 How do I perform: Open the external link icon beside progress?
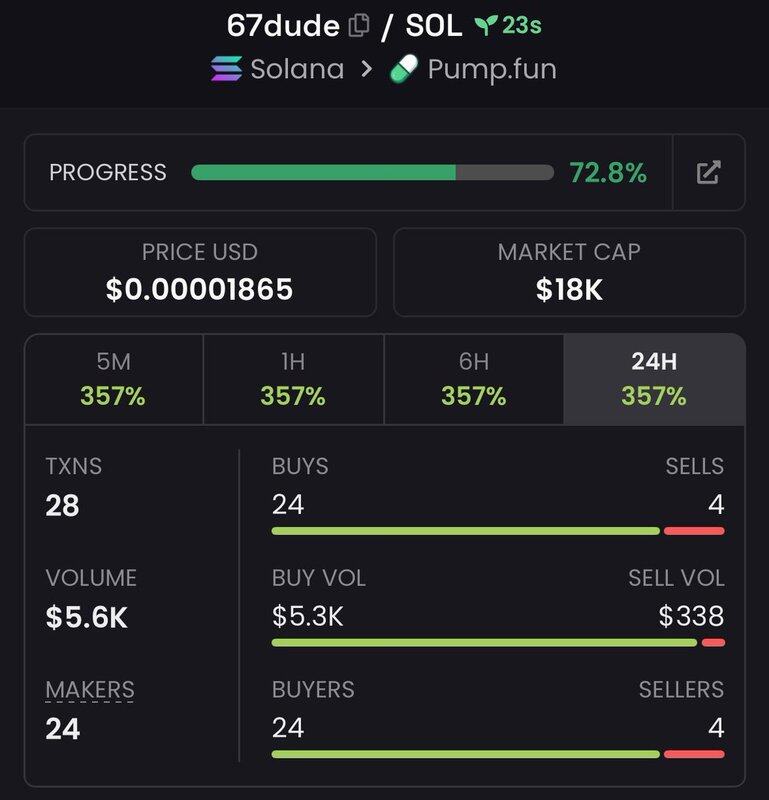tap(708, 172)
